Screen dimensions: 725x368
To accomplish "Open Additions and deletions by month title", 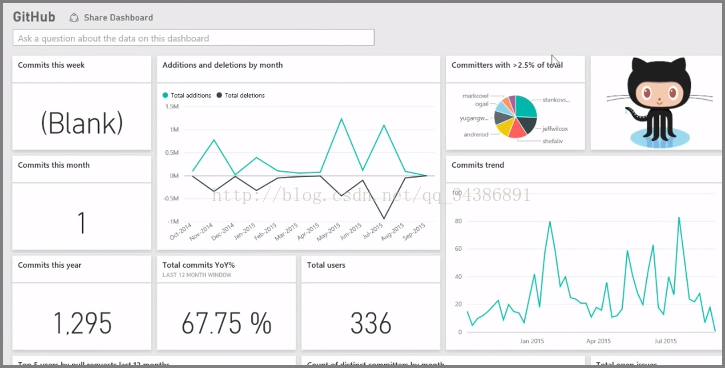I will [x=222, y=65].
